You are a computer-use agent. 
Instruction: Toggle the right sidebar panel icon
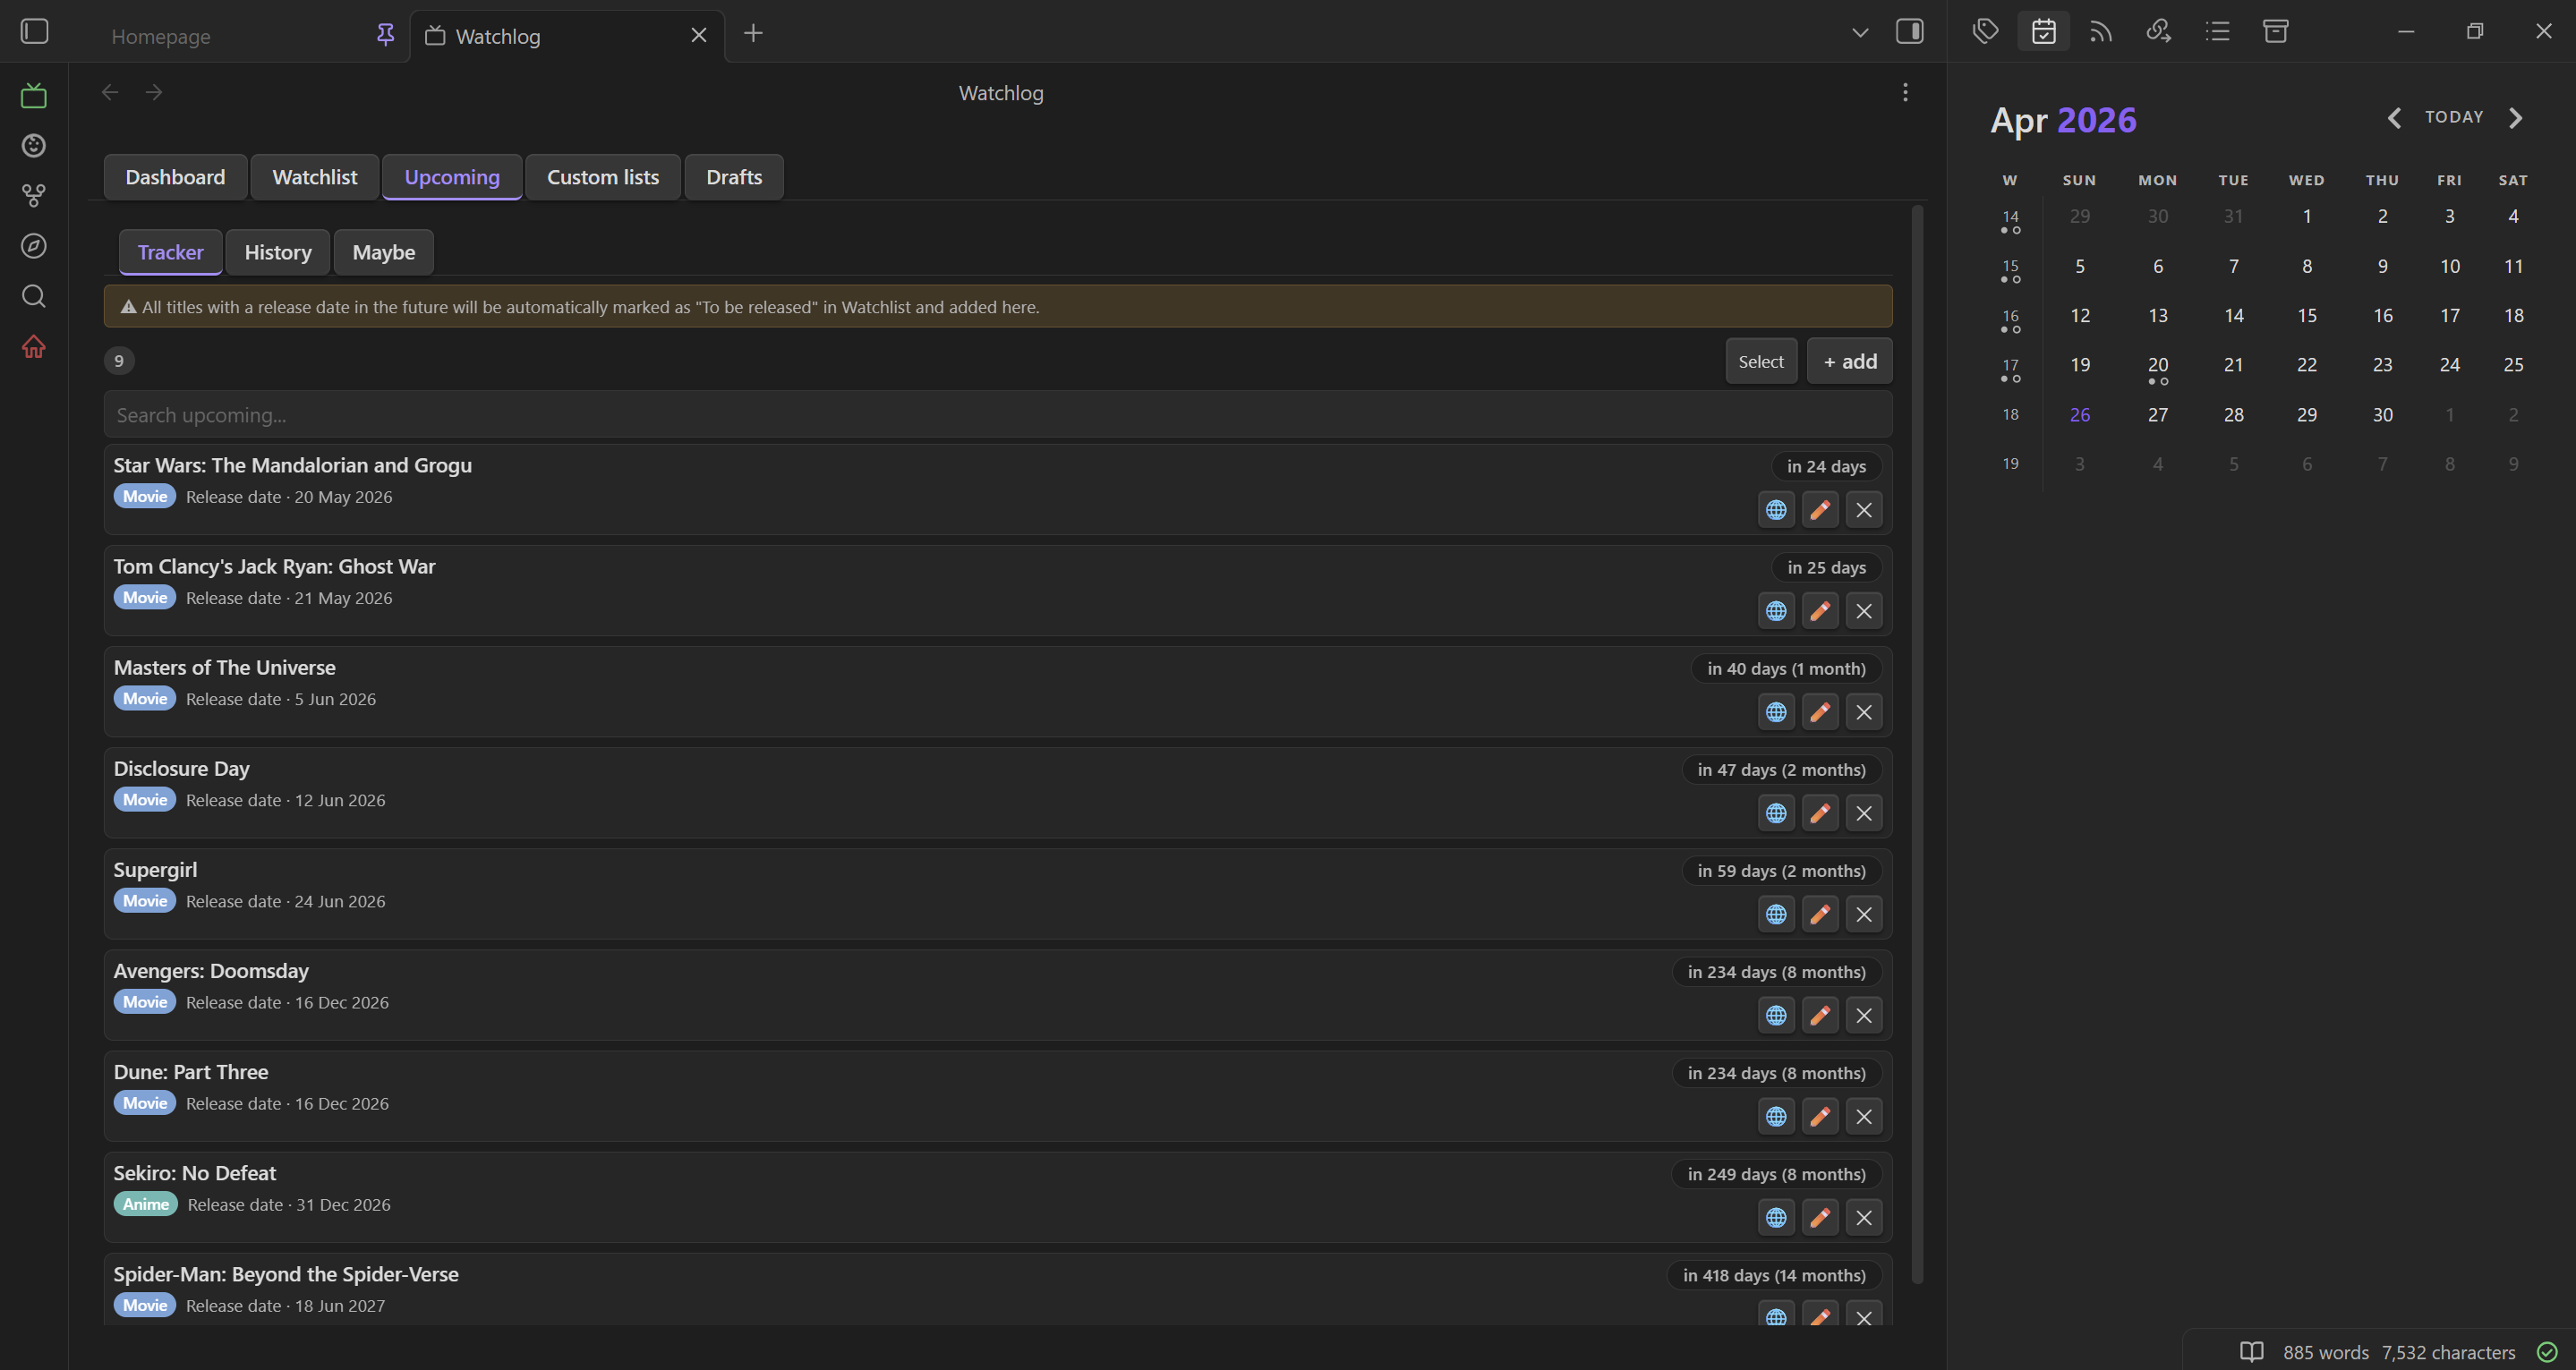pyautogui.click(x=1909, y=32)
